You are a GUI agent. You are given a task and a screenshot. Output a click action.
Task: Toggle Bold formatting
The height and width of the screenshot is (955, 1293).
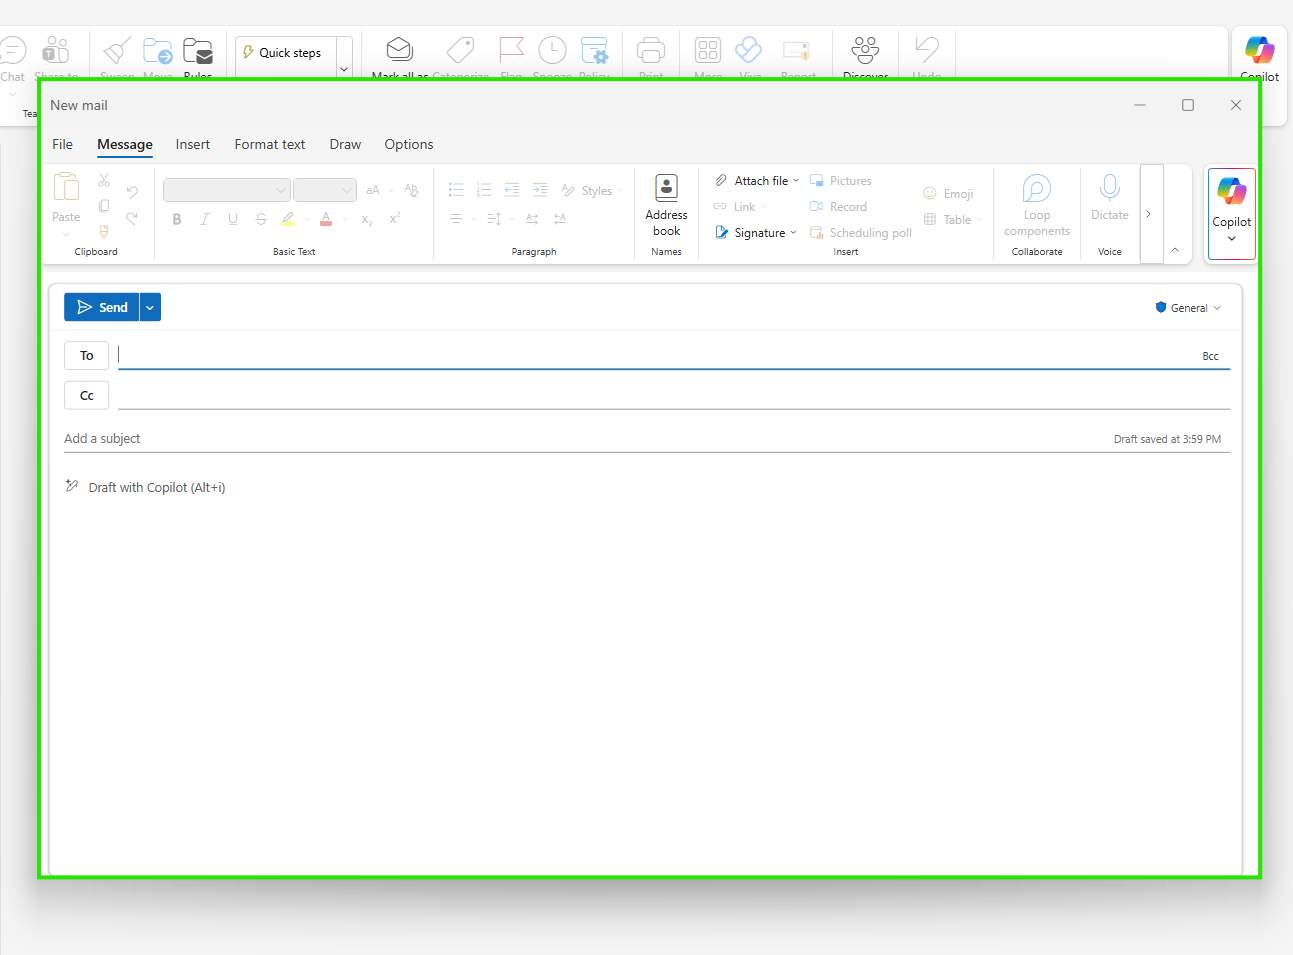point(177,219)
